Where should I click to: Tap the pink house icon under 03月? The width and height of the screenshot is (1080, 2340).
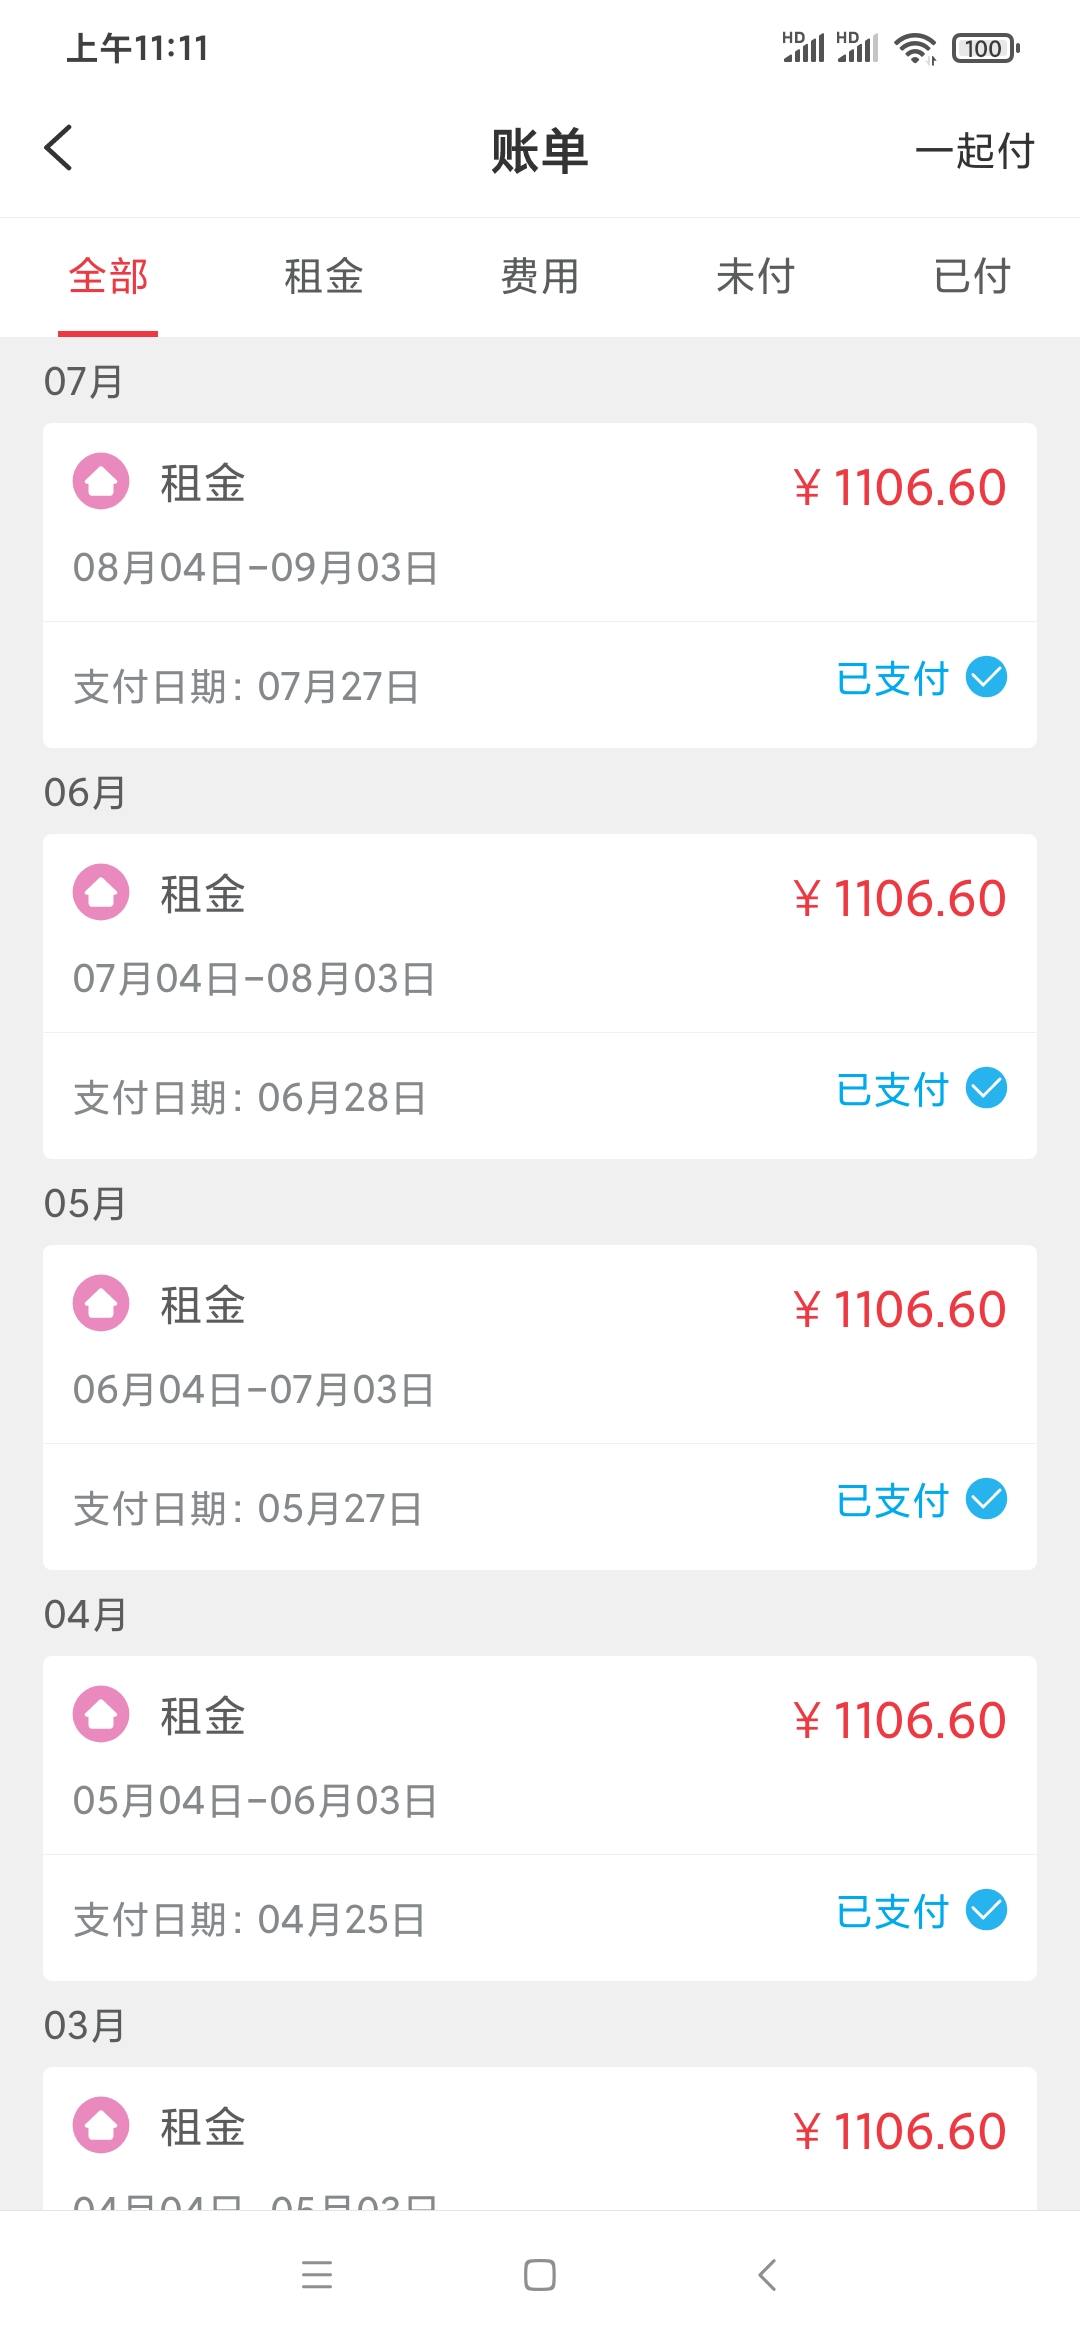101,2125
